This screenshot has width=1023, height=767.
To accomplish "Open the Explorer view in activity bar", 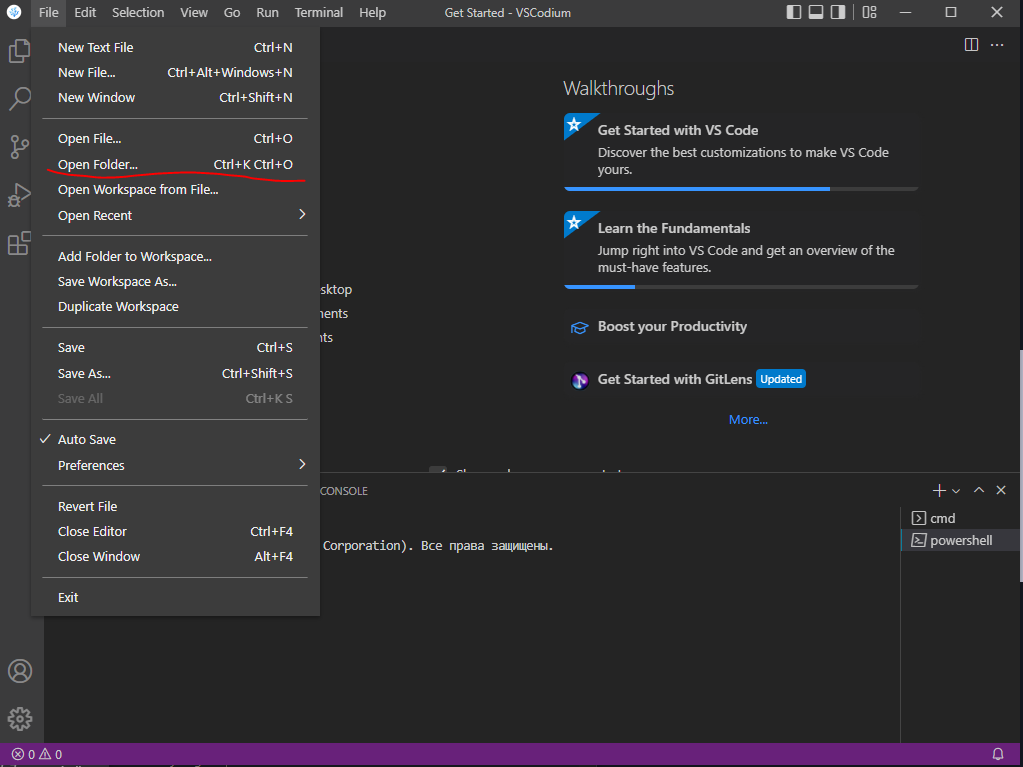I will [x=20, y=51].
